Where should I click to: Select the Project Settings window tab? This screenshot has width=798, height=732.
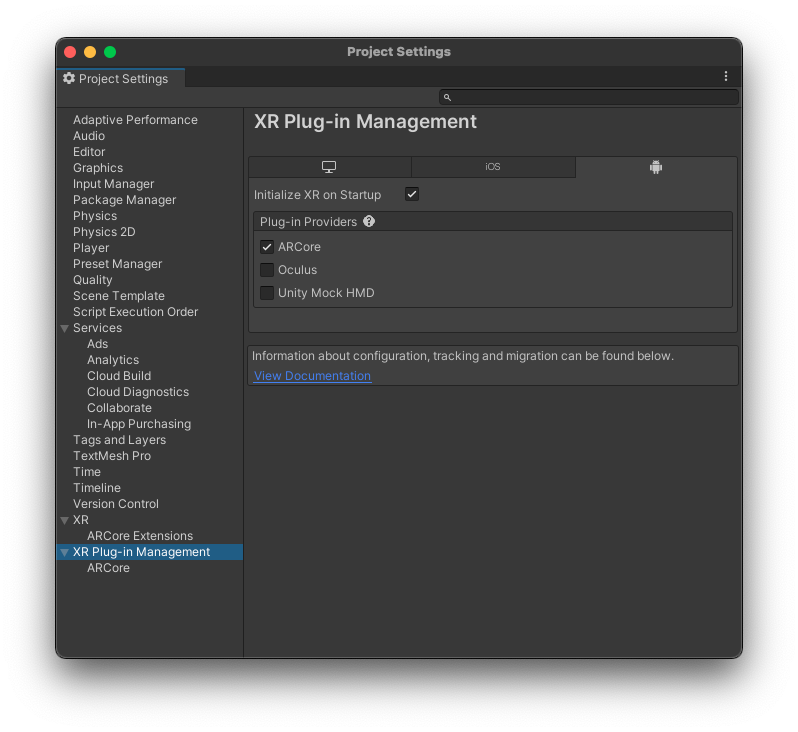pos(121,79)
